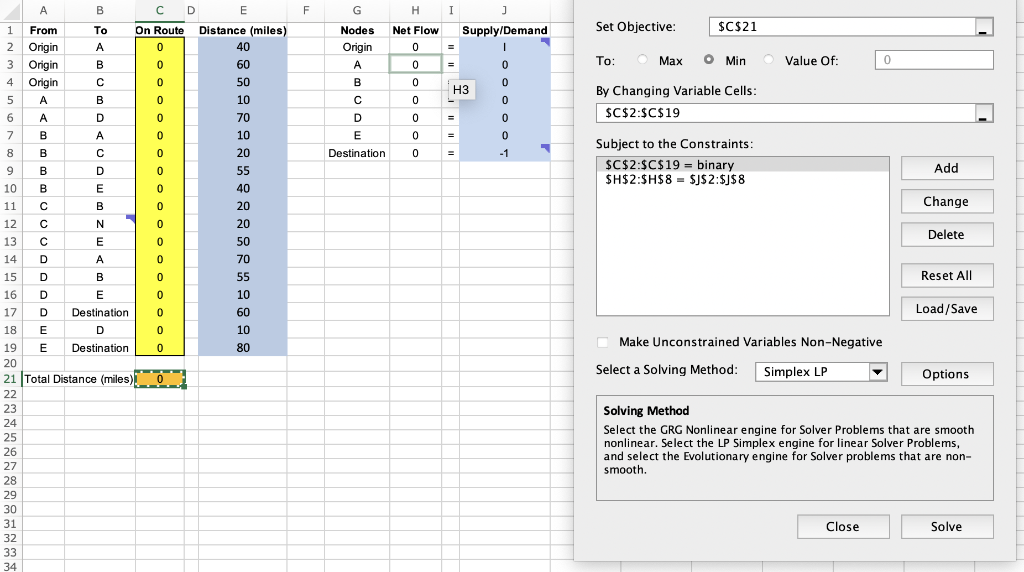Image resolution: width=1024 pixels, height=572 pixels.
Task: Click the Supply/Demand cell for Origin
Action: (x=504, y=47)
